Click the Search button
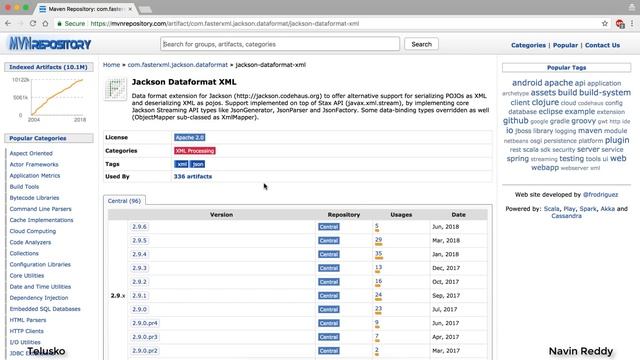The width and height of the screenshot is (640, 360). [421, 44]
